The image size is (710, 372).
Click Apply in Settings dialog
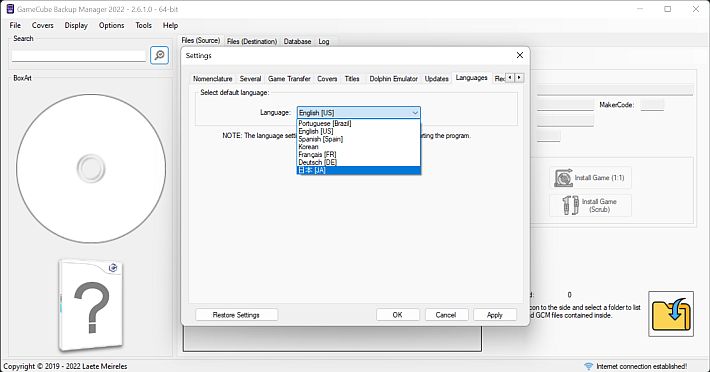pos(495,315)
